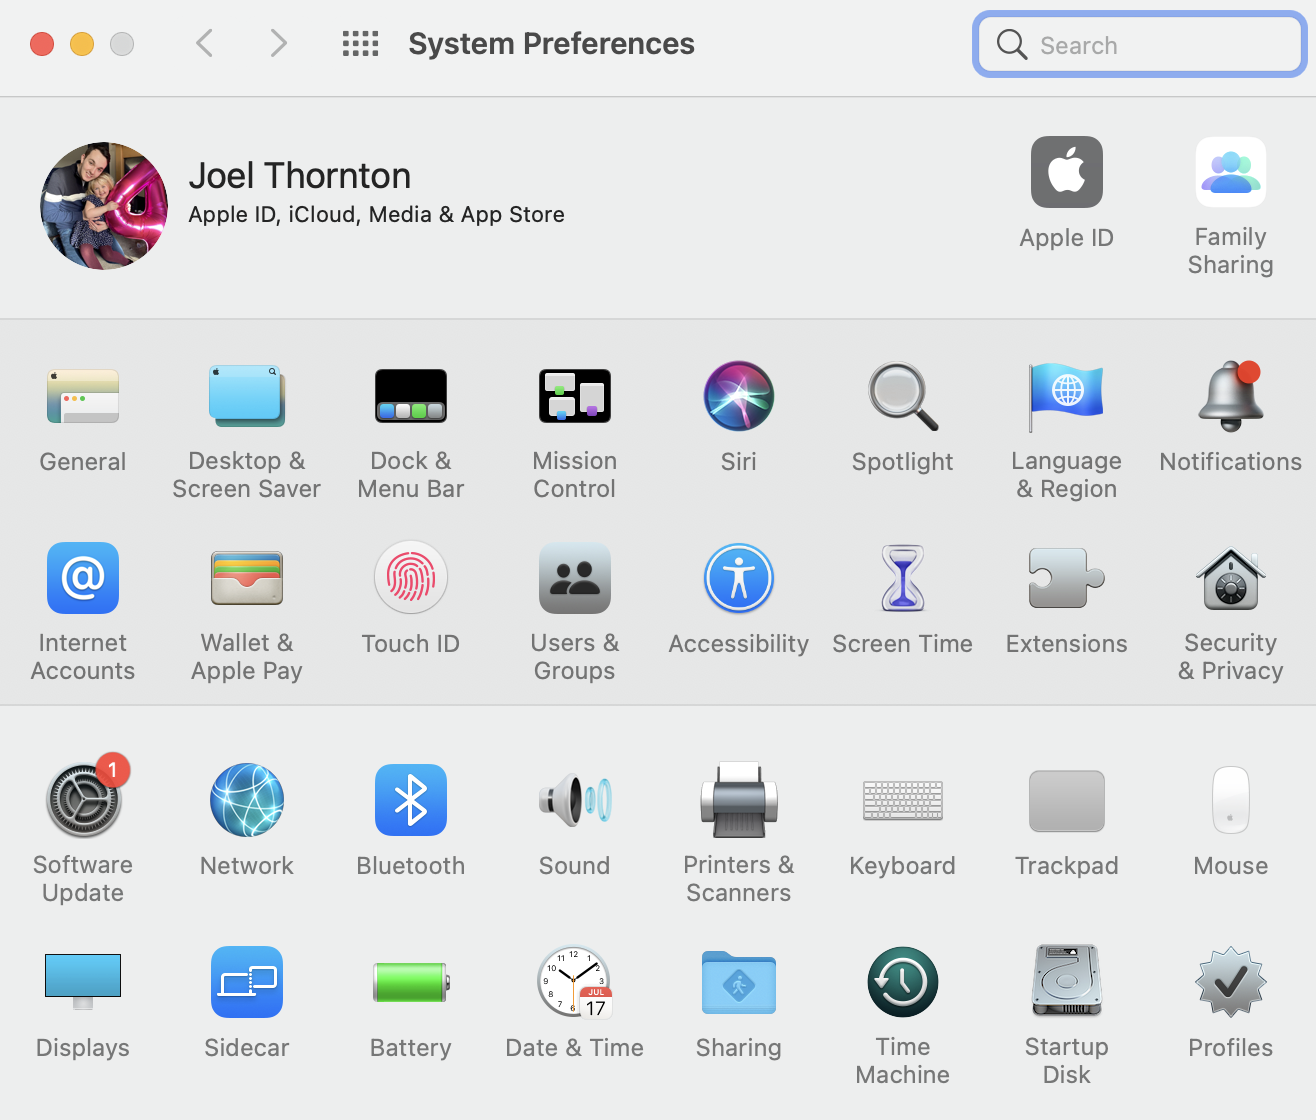Screen dimensions: 1316x1120
Task: Open Security & Privacy pane
Action: (1231, 578)
